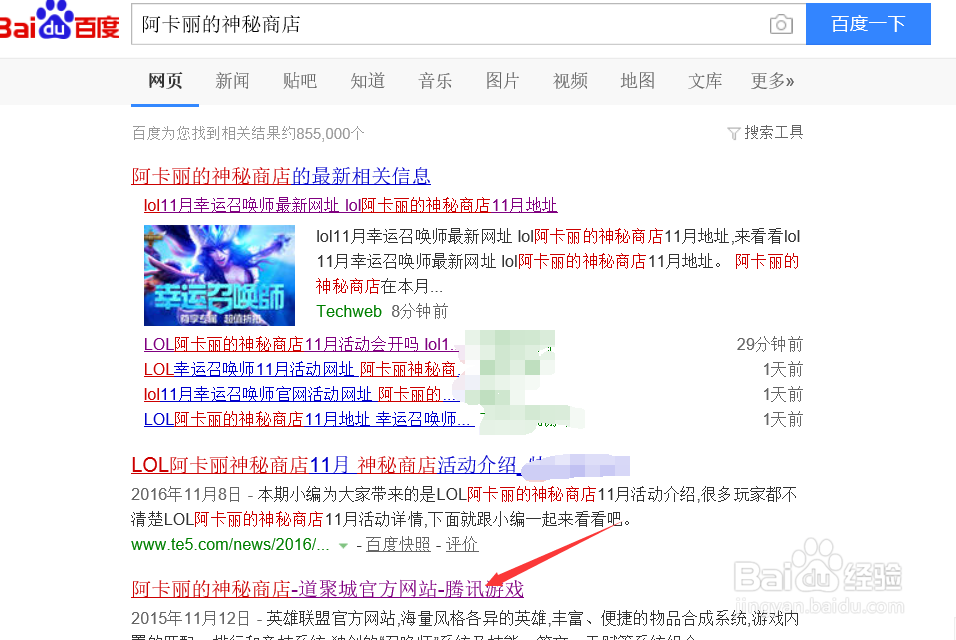Screen dimensions: 956x640
Task: Open LOL阿卡丽神秘商店11月 神秘商店活动介绍 result
Action: pyautogui.click(x=326, y=465)
